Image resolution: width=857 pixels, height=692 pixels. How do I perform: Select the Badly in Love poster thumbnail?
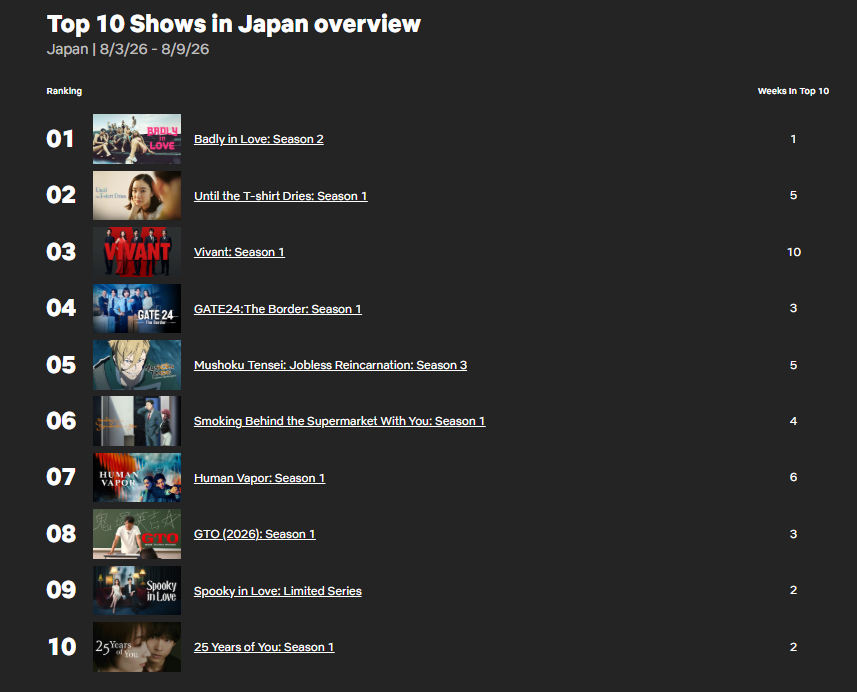137,139
